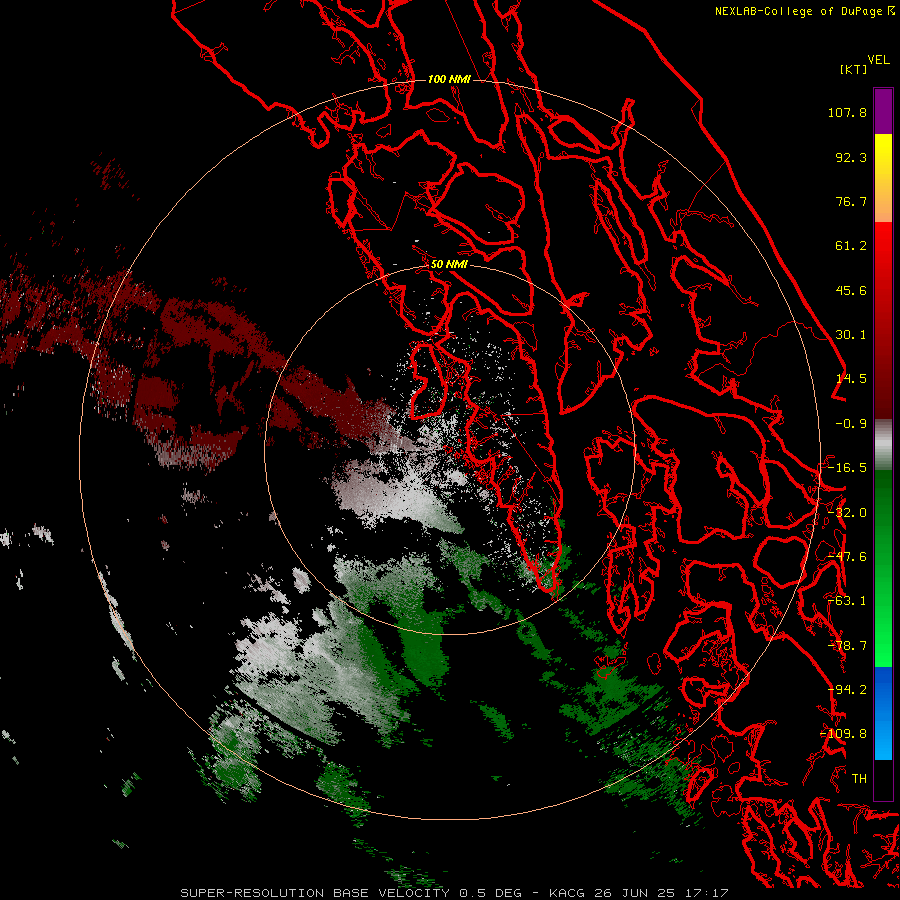Screen dimensions: 900x900
Task: Click the 45.6 legend value
Action: (851, 290)
